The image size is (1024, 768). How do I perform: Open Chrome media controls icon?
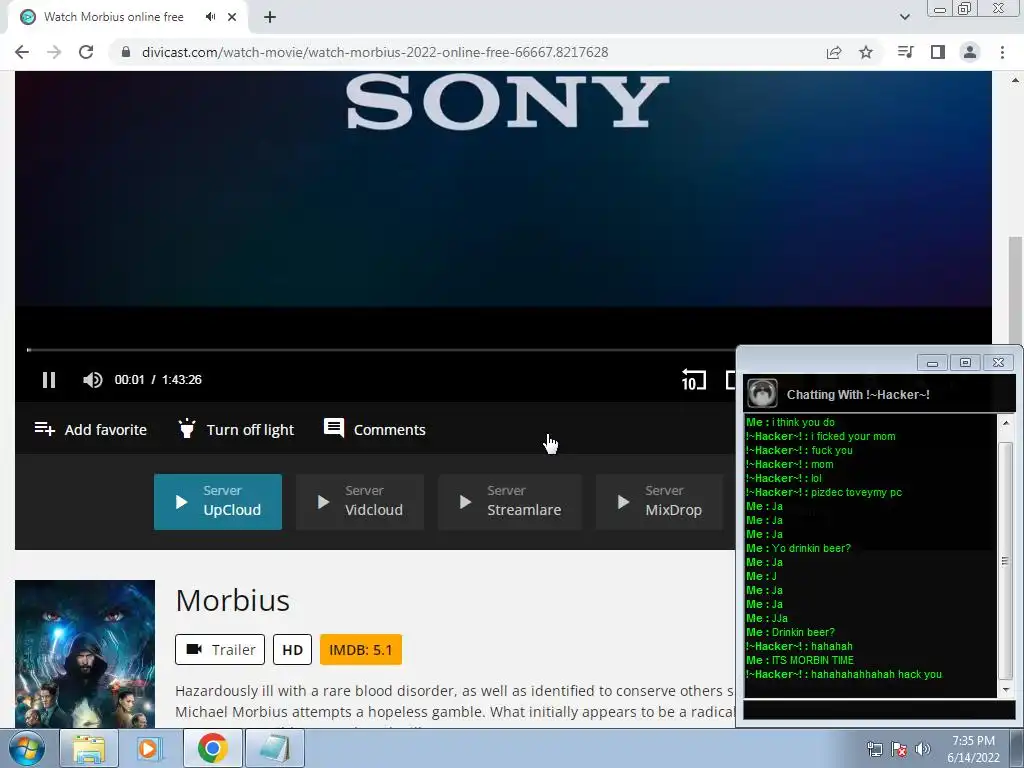pyautogui.click(x=906, y=52)
